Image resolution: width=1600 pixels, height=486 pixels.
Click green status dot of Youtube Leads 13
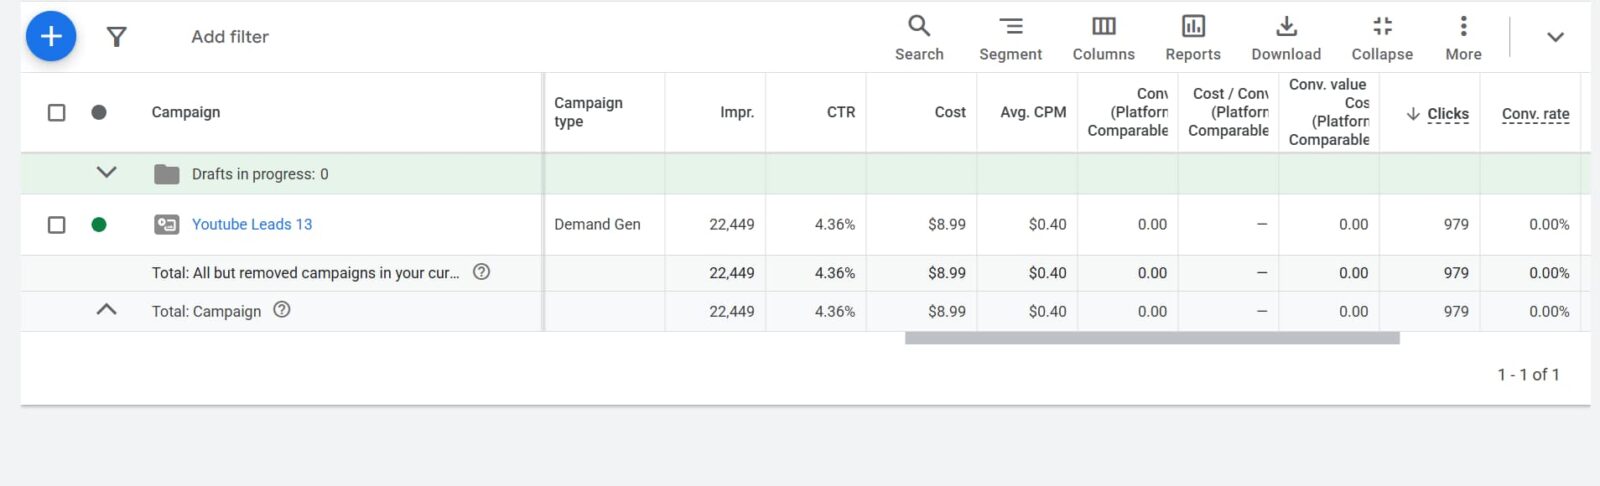99,224
